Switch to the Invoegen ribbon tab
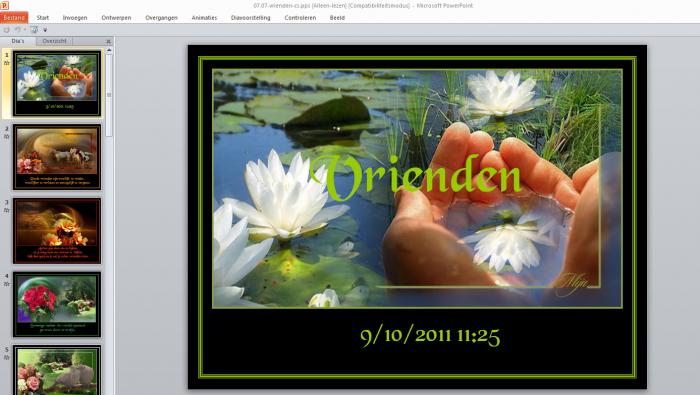Image resolution: width=700 pixels, height=395 pixels. (75, 18)
